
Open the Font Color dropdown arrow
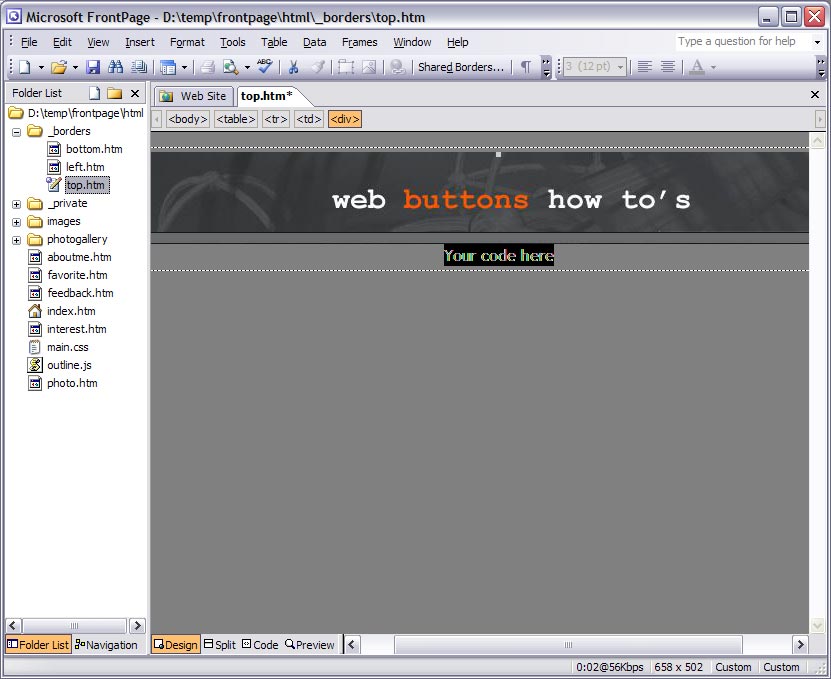pyautogui.click(x=713, y=67)
